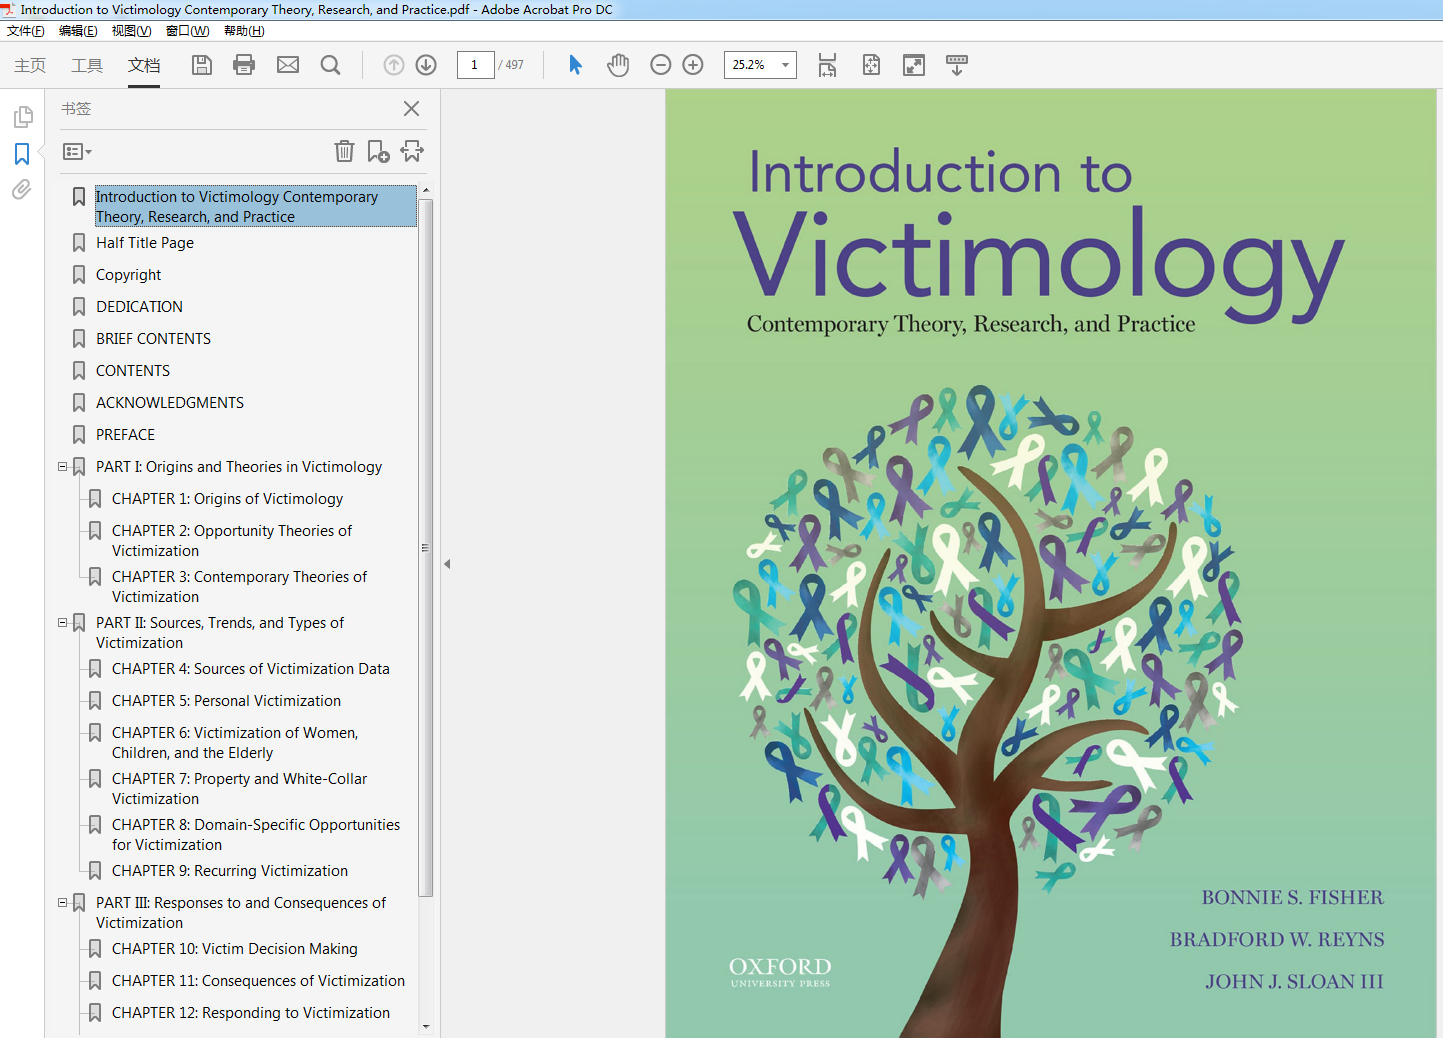This screenshot has height=1038, width=1443.
Task: Click the Email envelope icon
Action: point(288,65)
